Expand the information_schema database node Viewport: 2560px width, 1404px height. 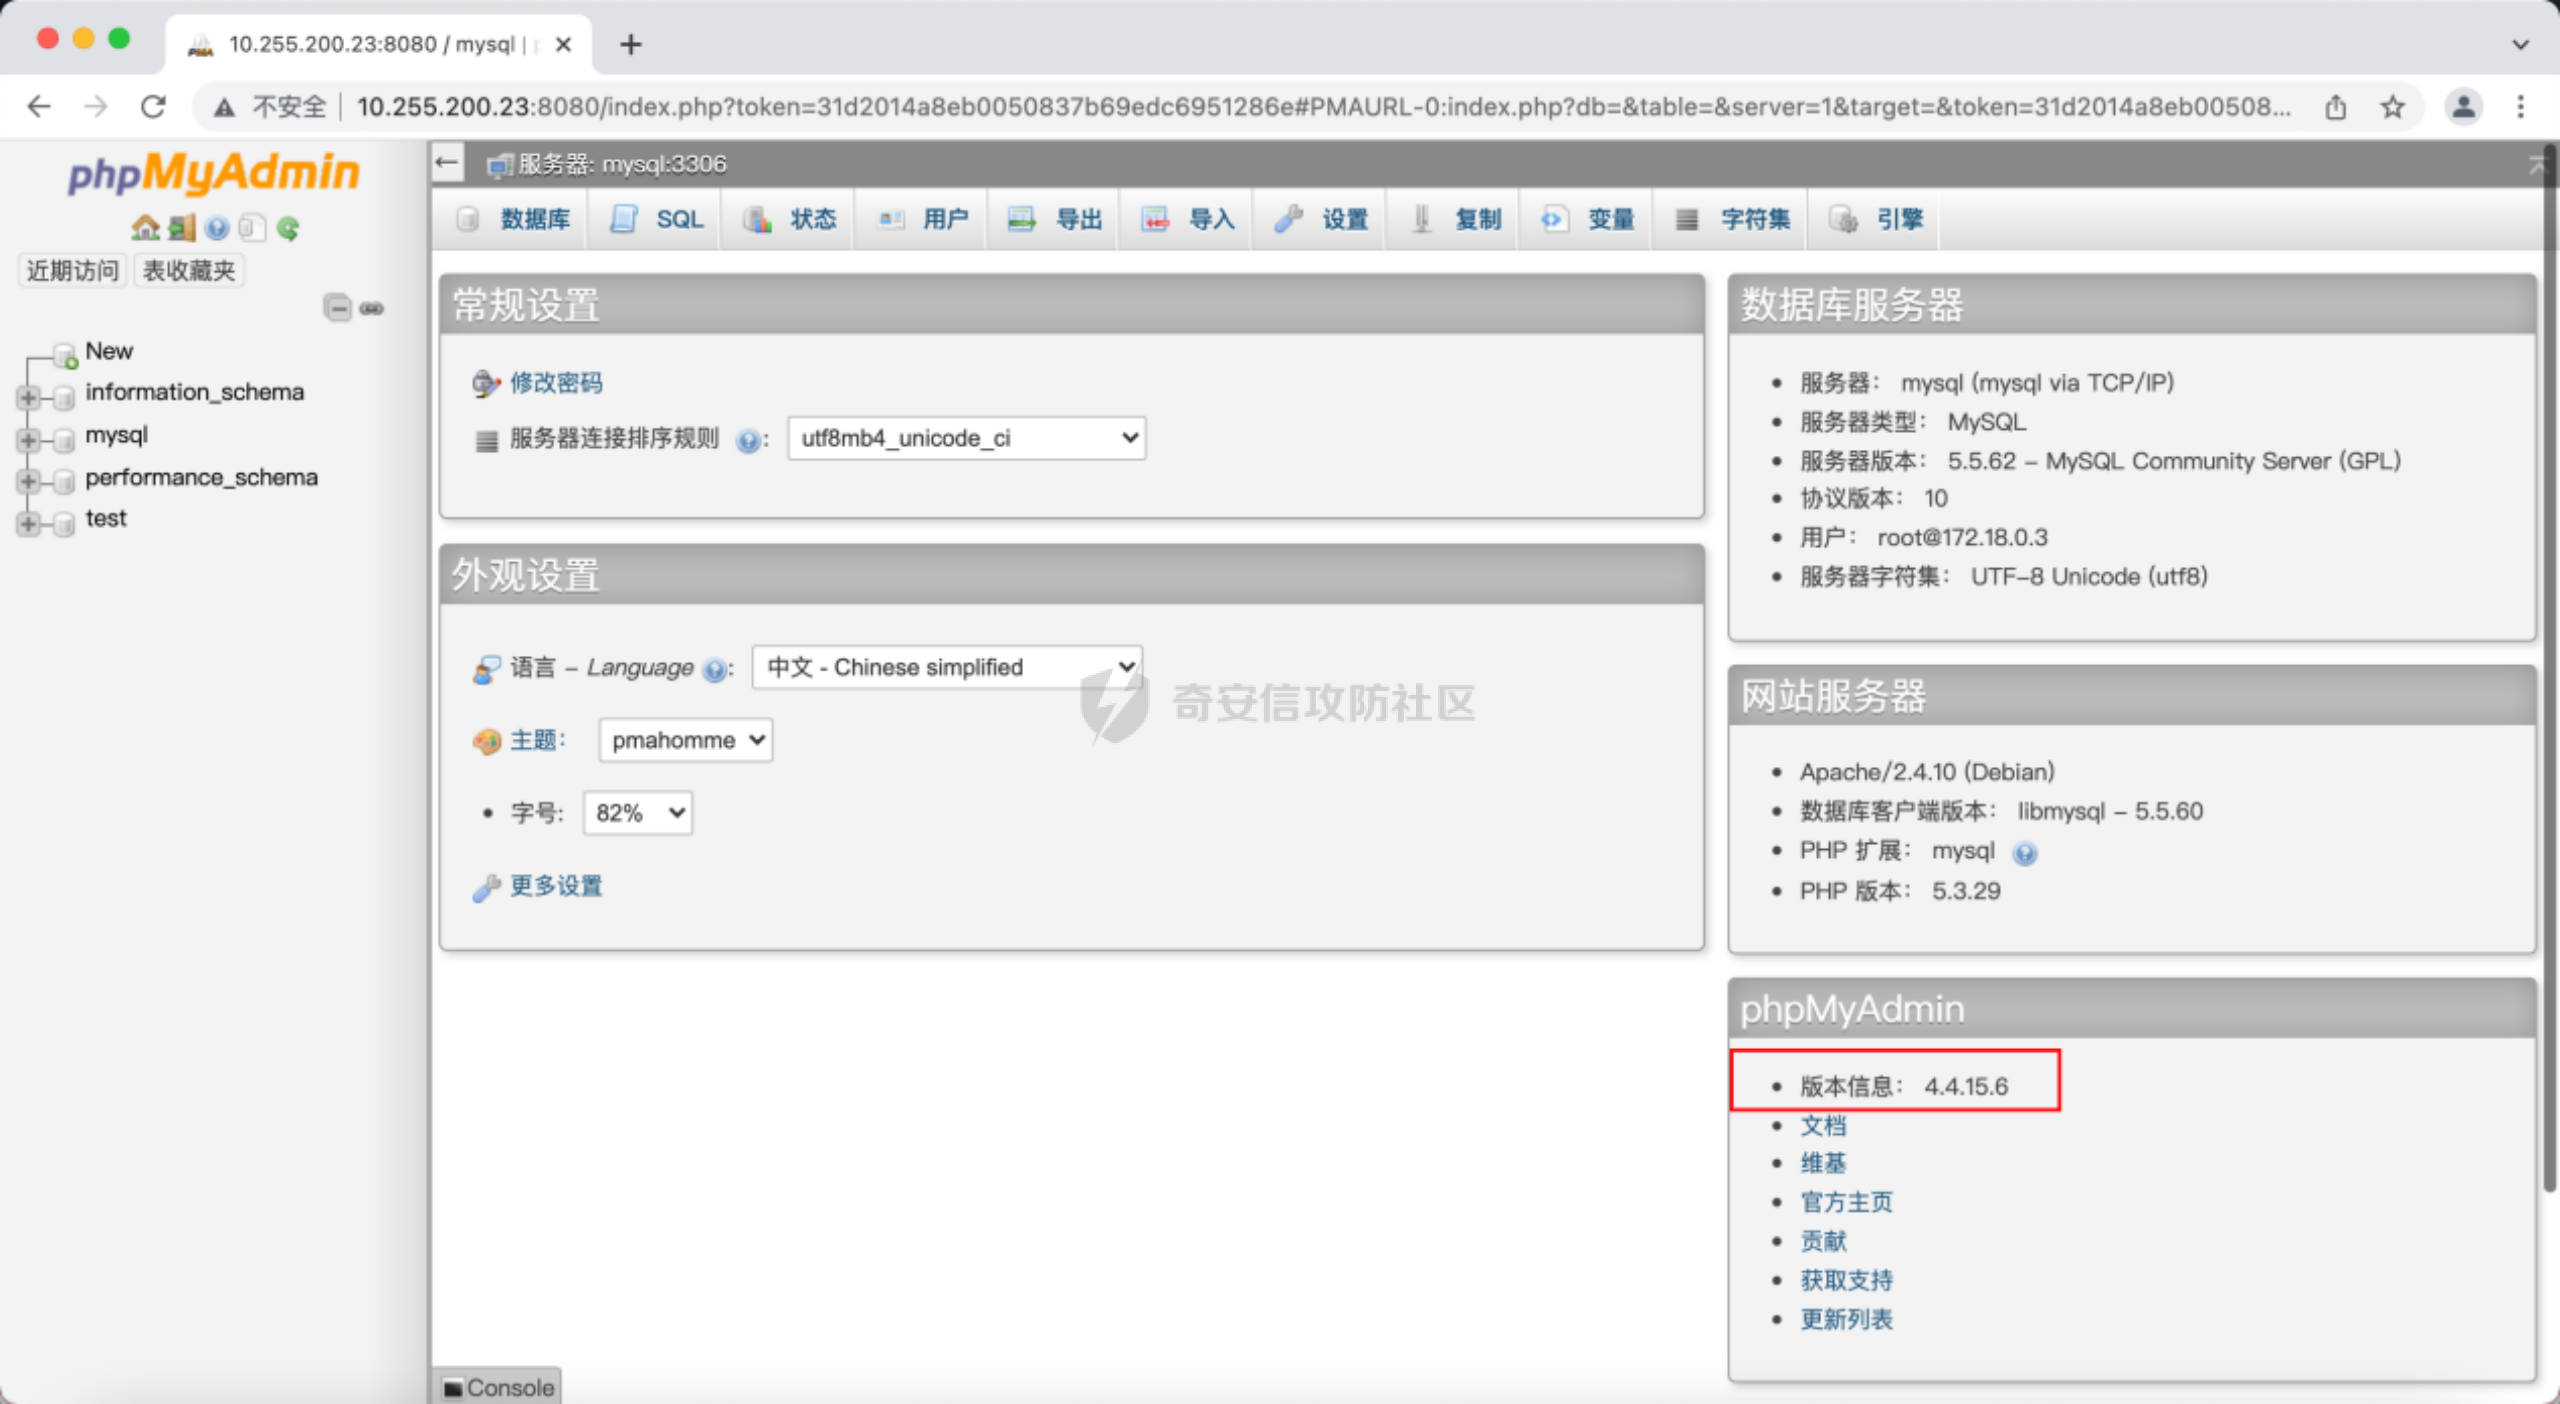tap(28, 397)
